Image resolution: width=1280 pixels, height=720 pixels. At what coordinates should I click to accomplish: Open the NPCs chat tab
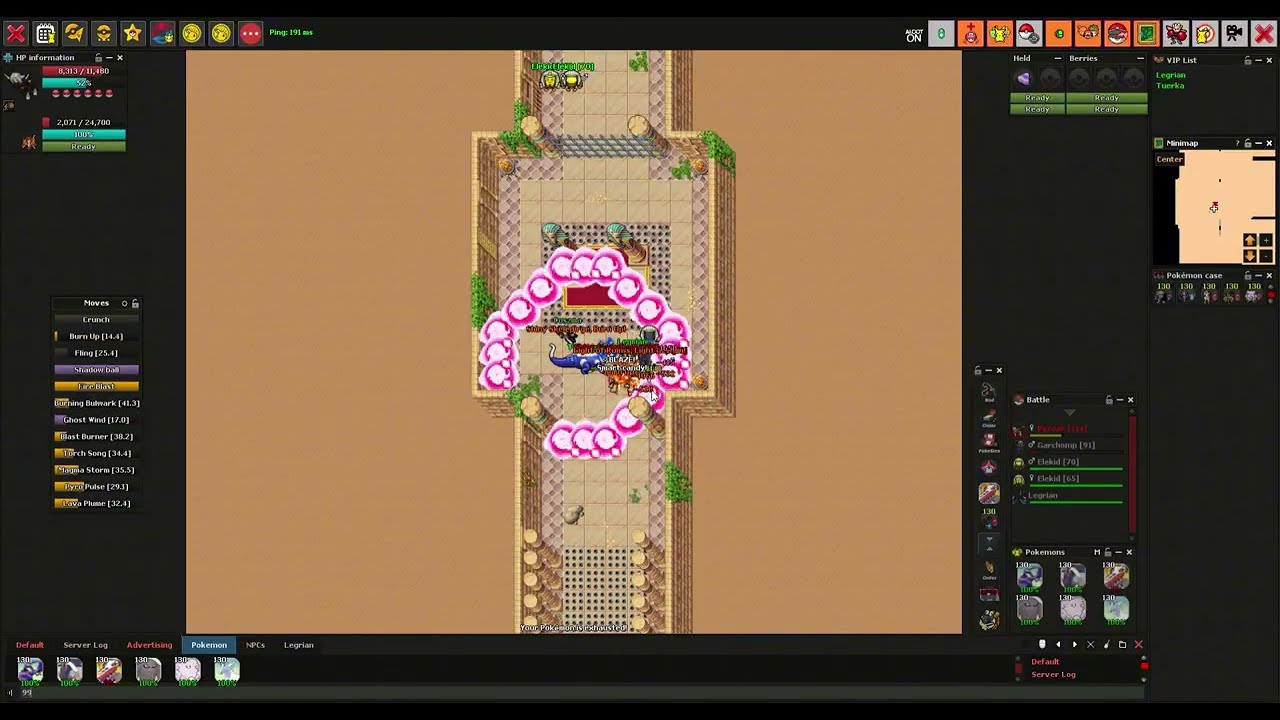click(256, 645)
